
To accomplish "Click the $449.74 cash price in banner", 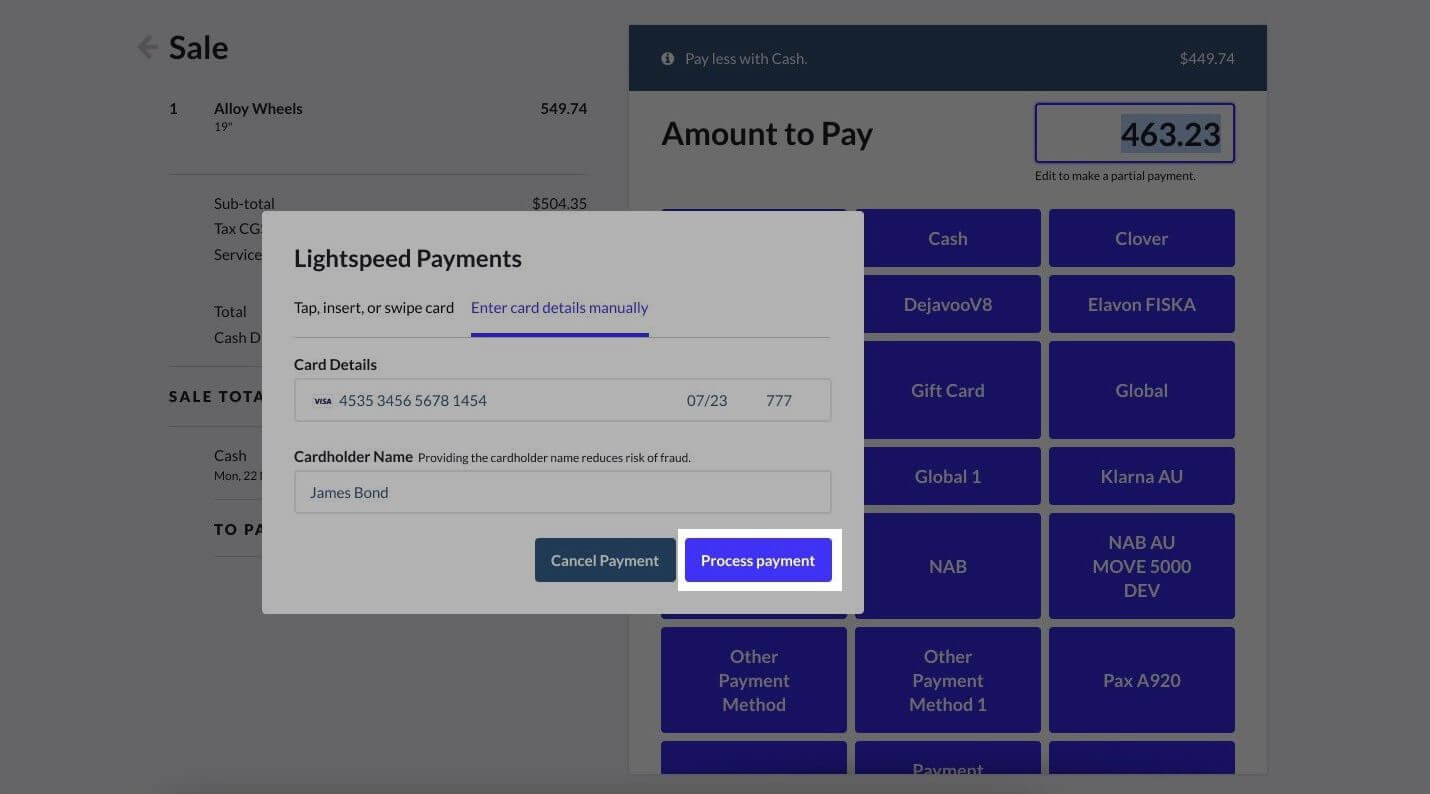I will 1207,59.
